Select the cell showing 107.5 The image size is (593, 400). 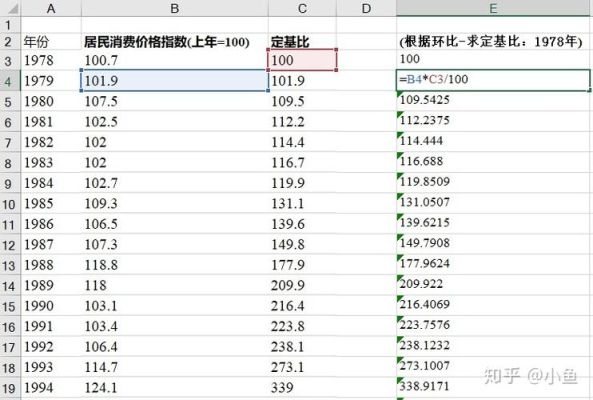tap(175, 101)
